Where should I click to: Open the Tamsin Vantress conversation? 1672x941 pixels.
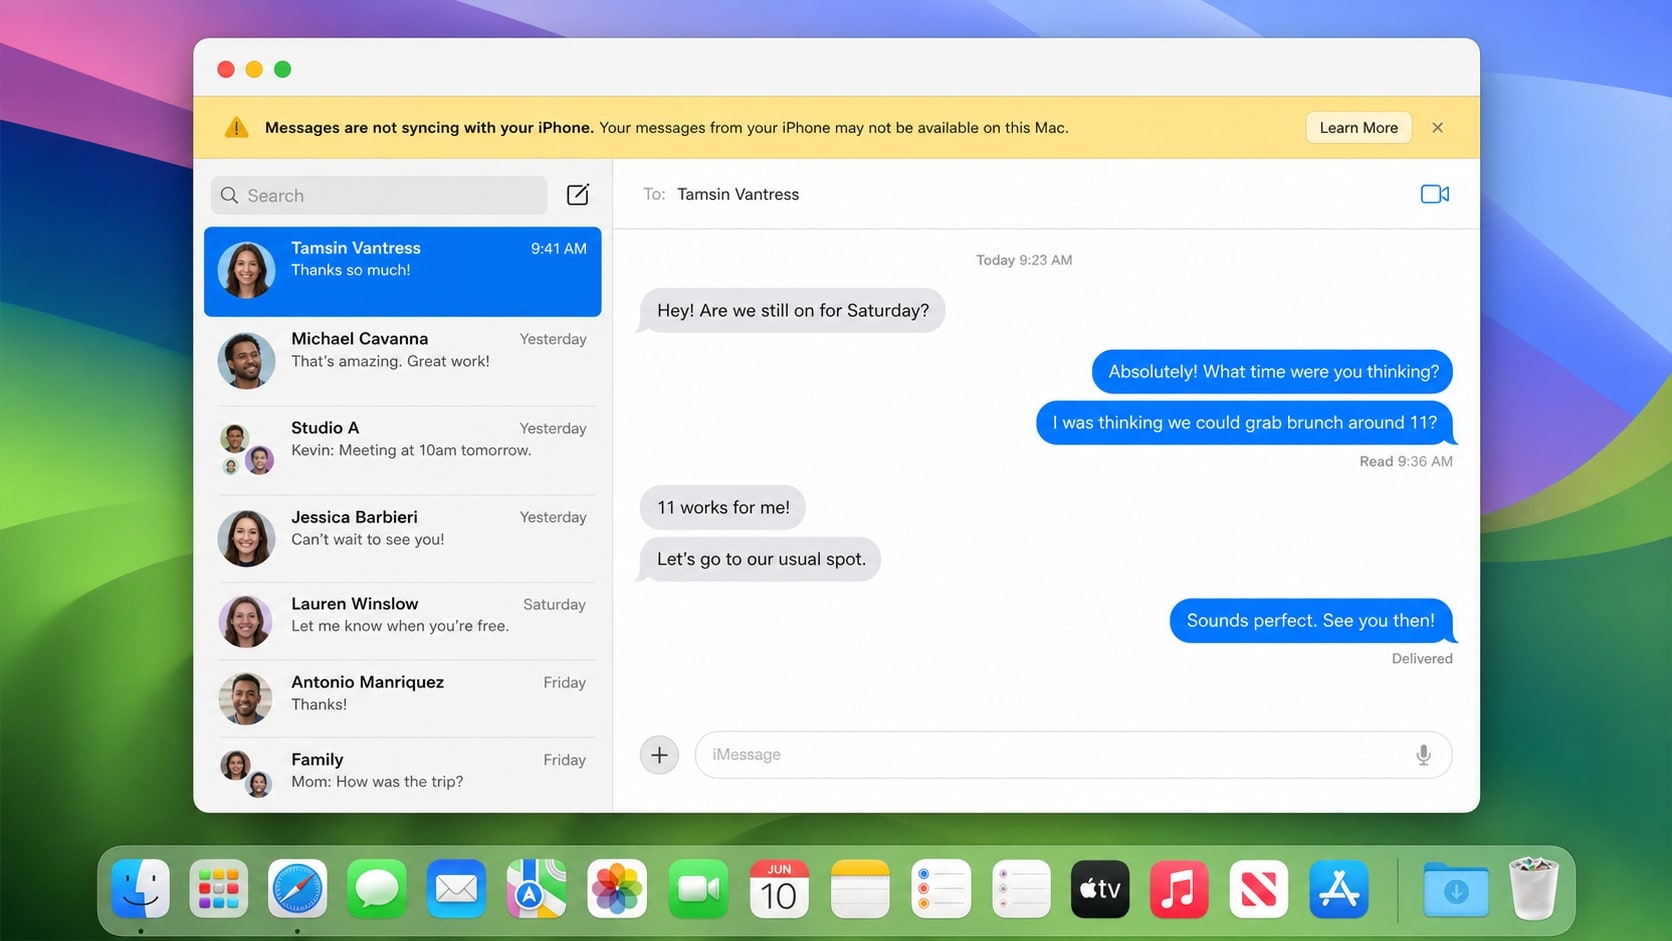click(x=402, y=271)
